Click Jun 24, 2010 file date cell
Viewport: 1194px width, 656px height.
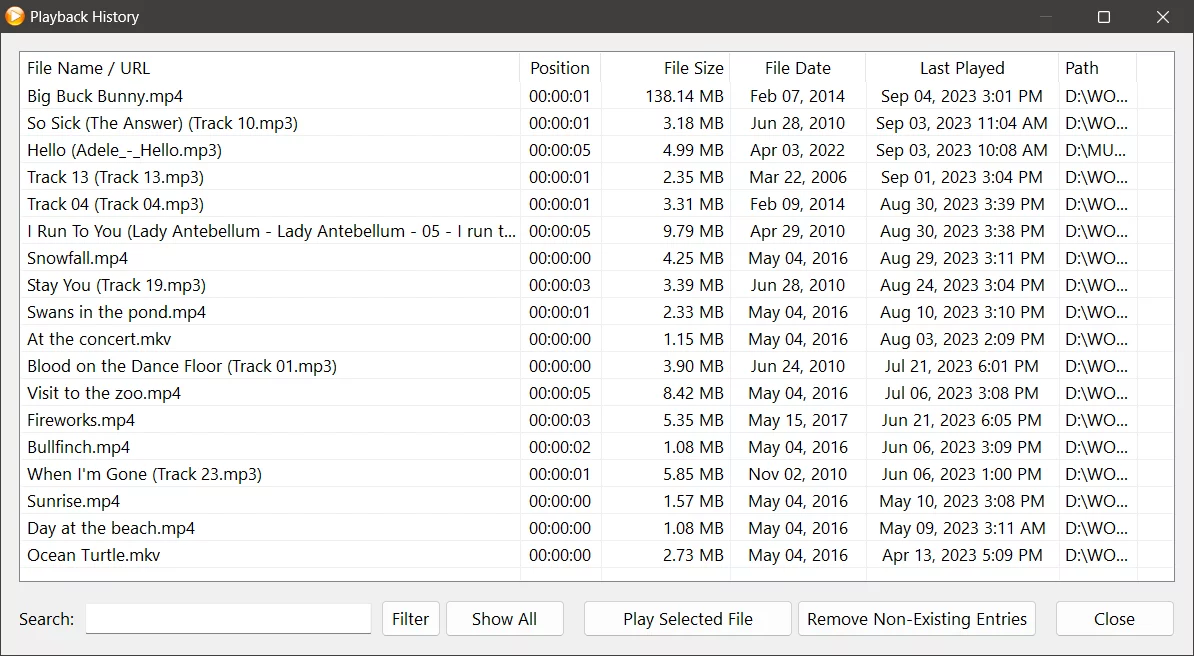(797, 366)
